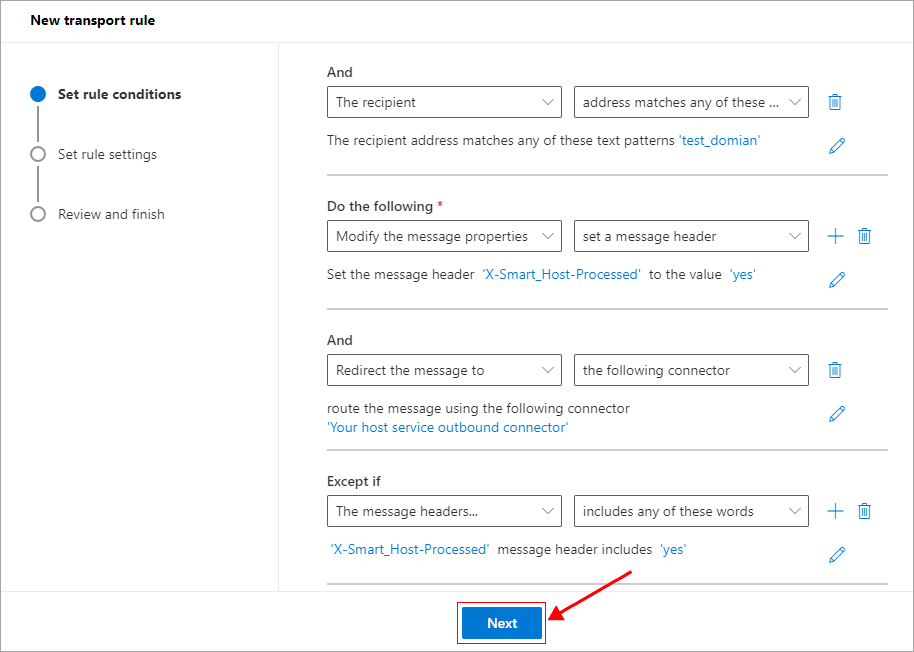This screenshot has width=914, height=652.
Task: Edit the exception header words with pencil
Action: (x=837, y=555)
